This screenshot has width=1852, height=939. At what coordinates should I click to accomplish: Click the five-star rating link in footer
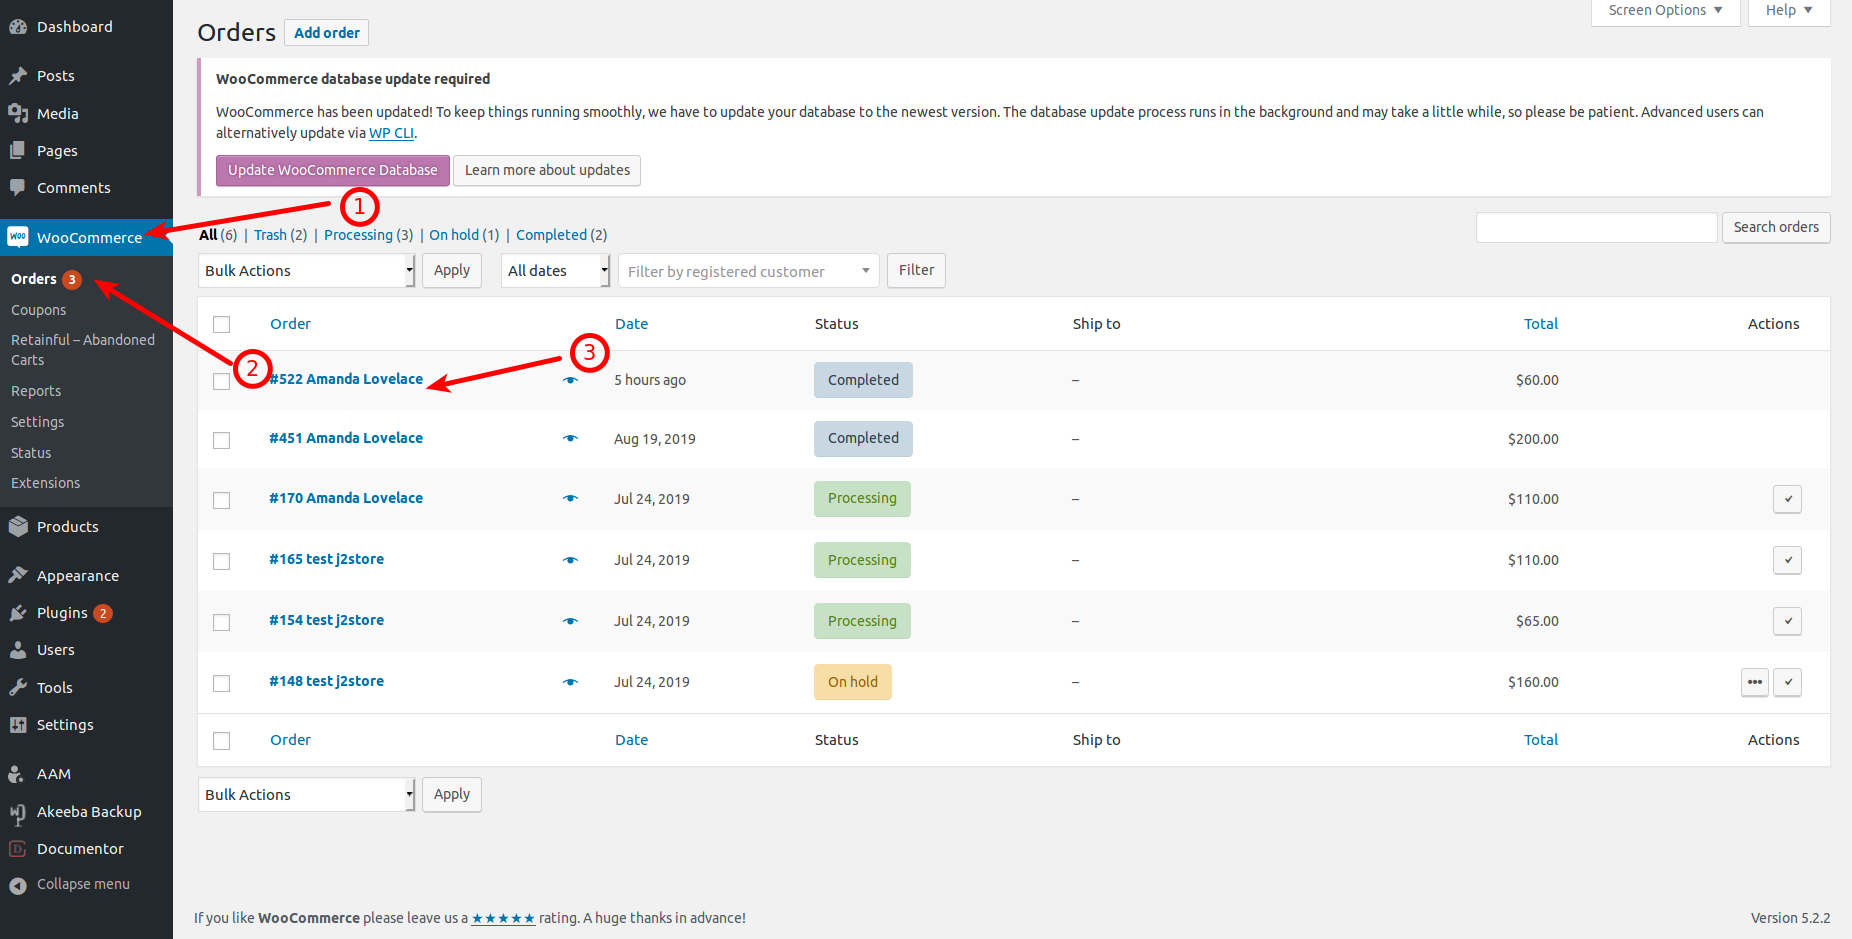pos(503,918)
